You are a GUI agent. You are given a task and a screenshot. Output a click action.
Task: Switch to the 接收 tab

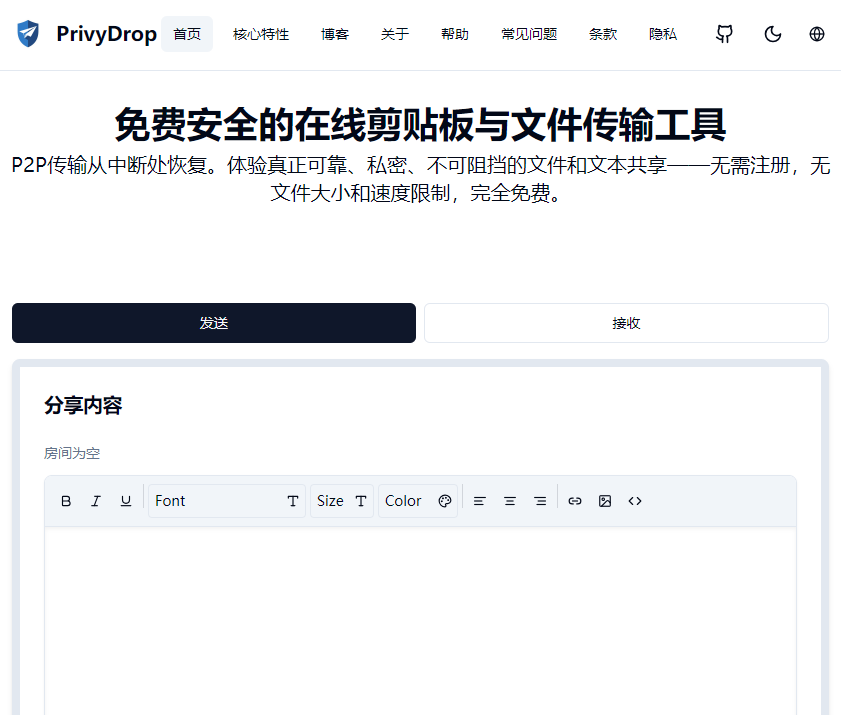click(626, 323)
